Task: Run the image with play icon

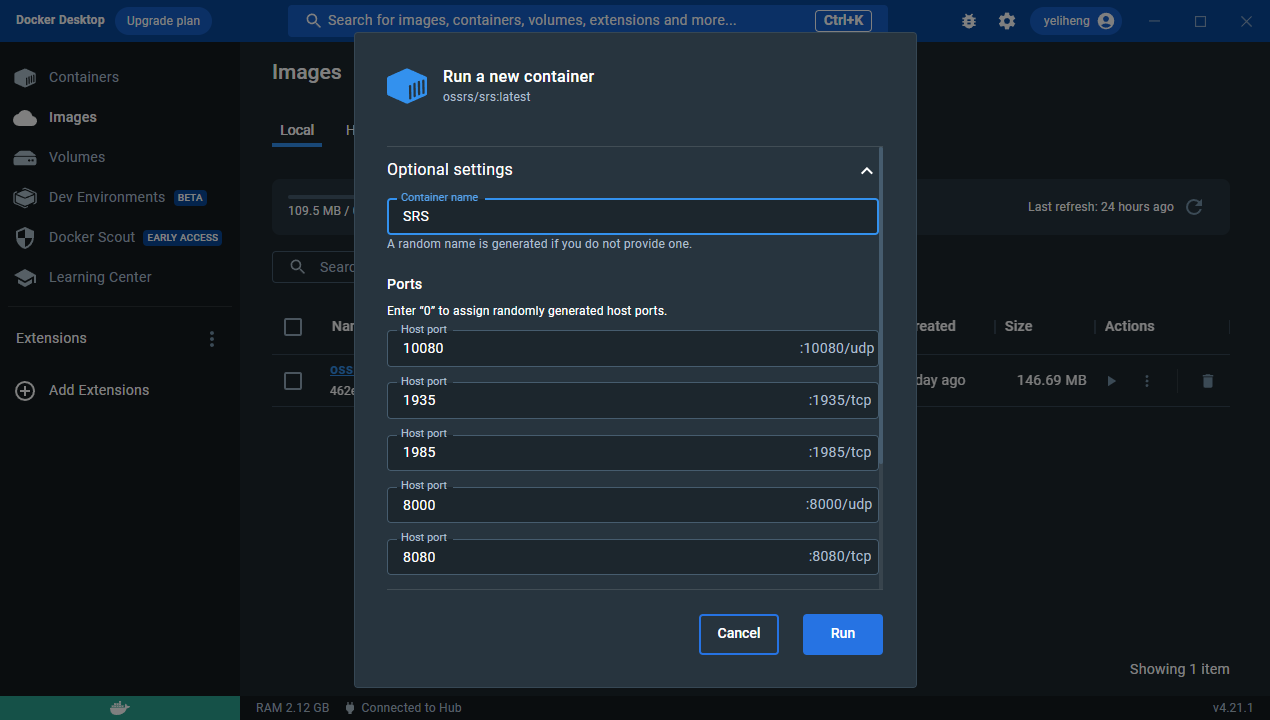Action: pos(1111,381)
